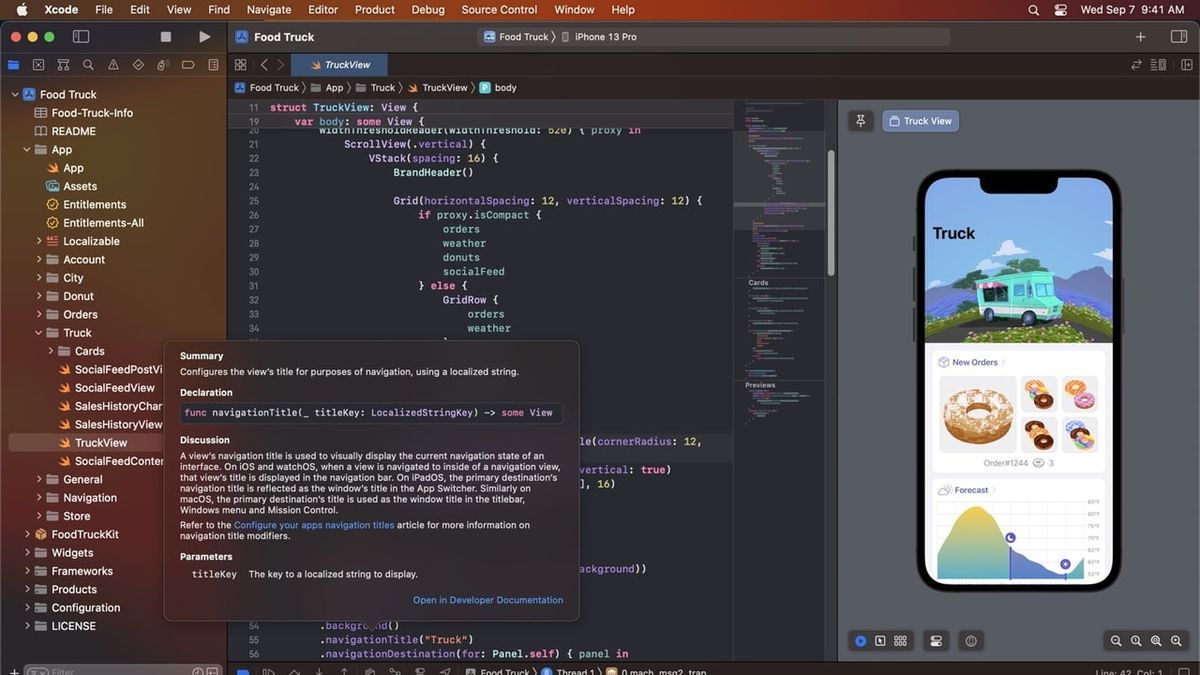Select the search navigator icon
Image resolution: width=1200 pixels, height=675 pixels.
click(88, 64)
